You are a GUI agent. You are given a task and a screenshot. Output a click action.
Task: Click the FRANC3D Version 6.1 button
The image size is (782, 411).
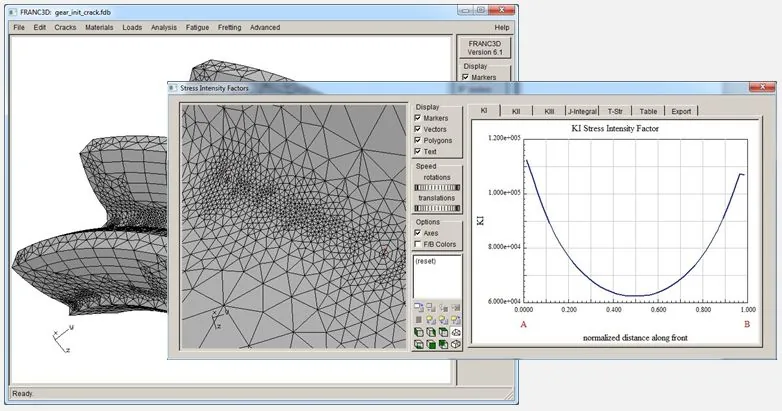coord(485,48)
